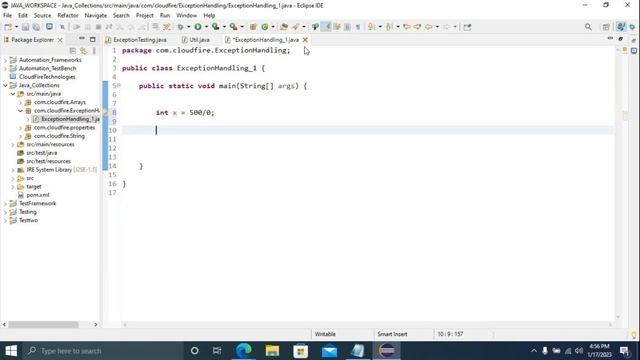
Task: Open the Refactor menu
Action: coord(68,16)
